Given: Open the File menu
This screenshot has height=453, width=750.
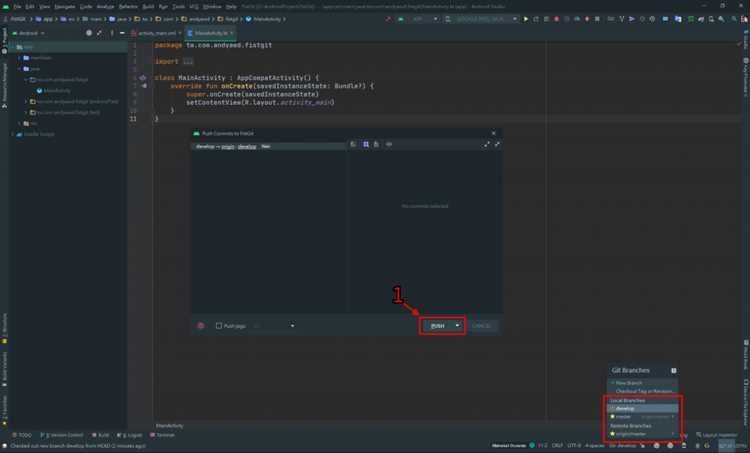Looking at the screenshot, I should click(17, 7).
